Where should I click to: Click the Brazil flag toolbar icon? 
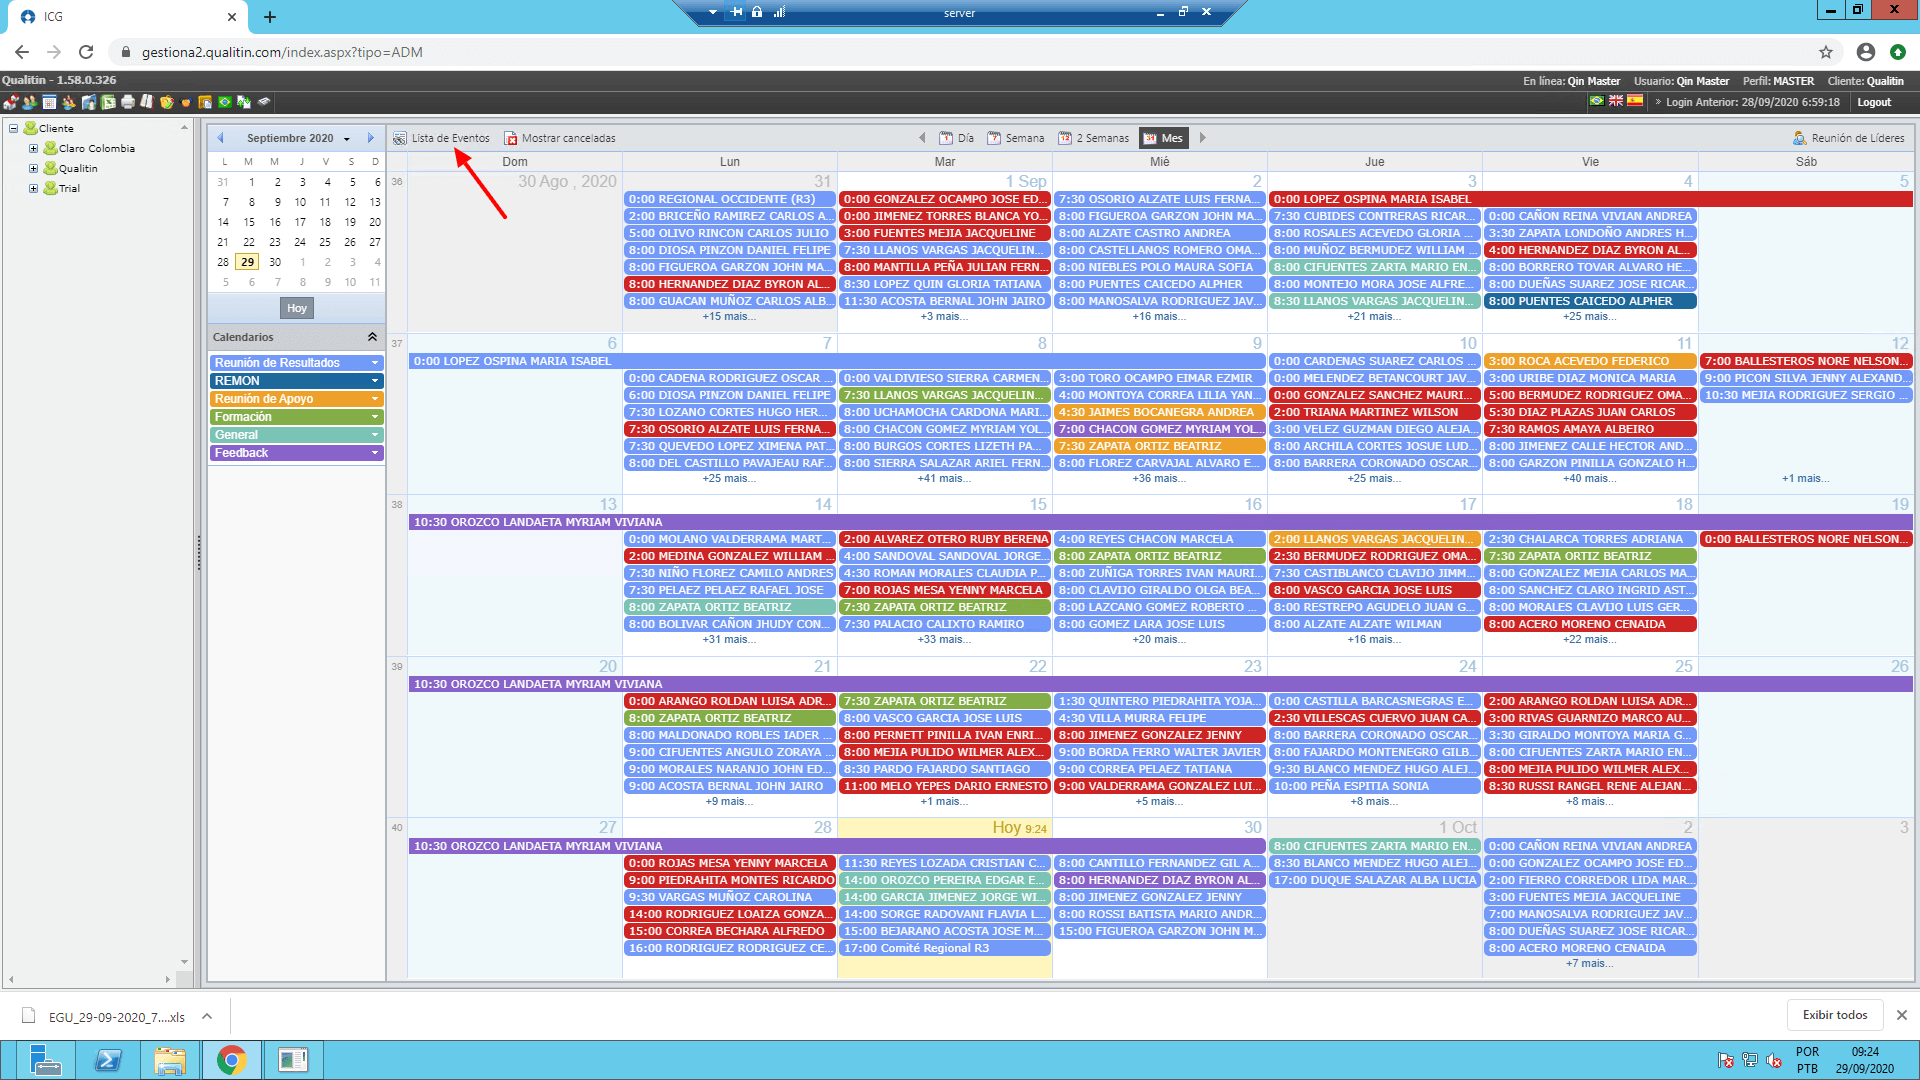click(x=225, y=102)
